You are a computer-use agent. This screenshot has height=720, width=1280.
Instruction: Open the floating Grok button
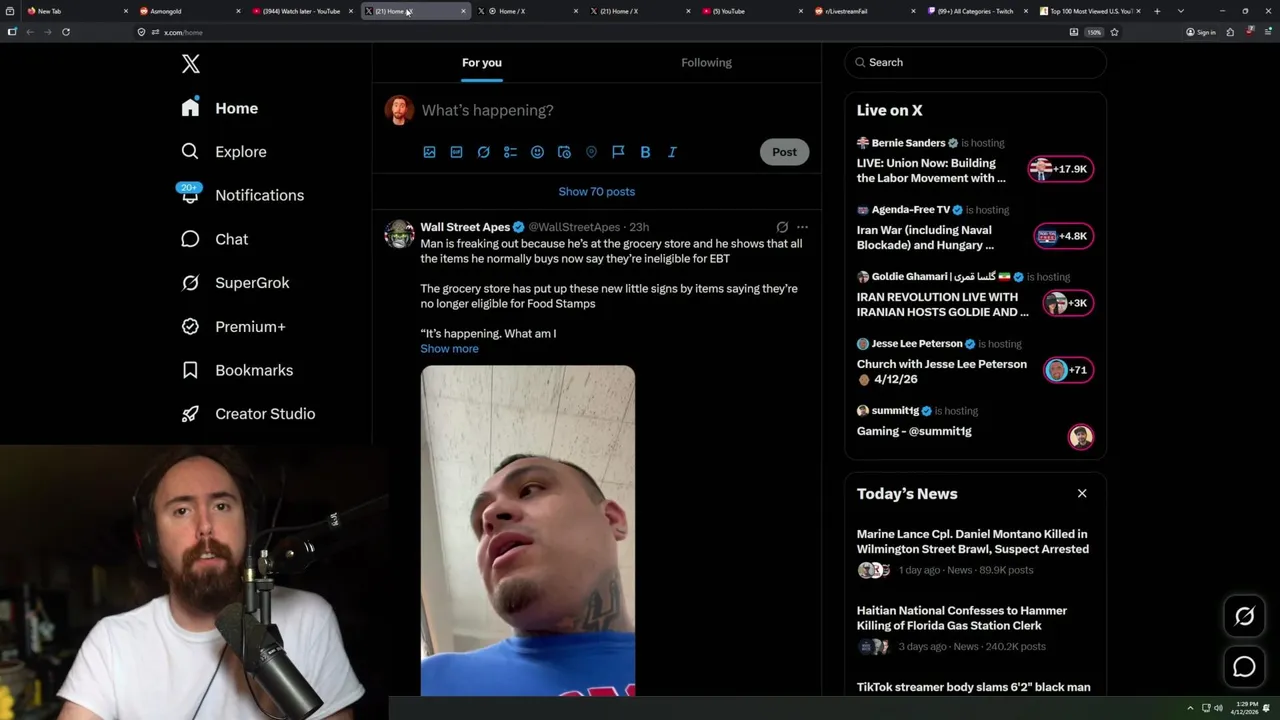[1244, 617]
